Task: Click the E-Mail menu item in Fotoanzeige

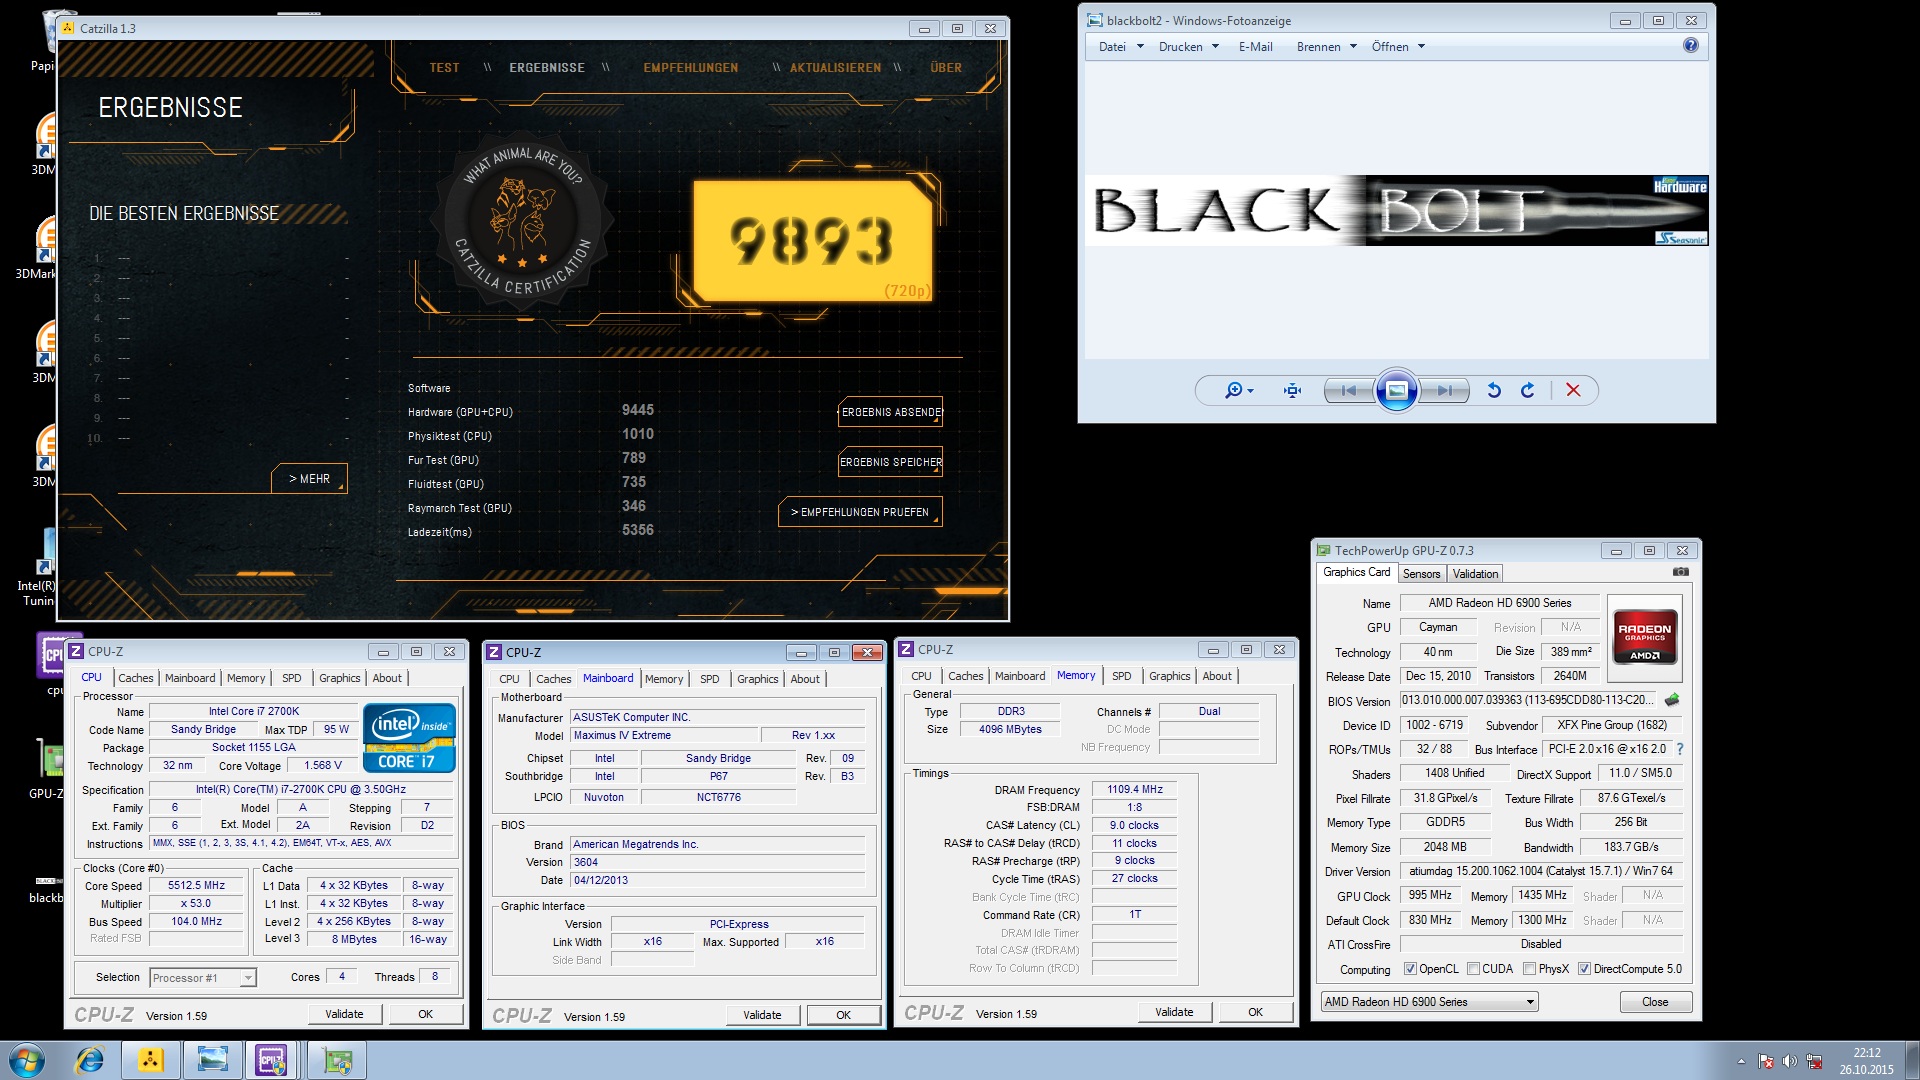Action: click(1255, 47)
